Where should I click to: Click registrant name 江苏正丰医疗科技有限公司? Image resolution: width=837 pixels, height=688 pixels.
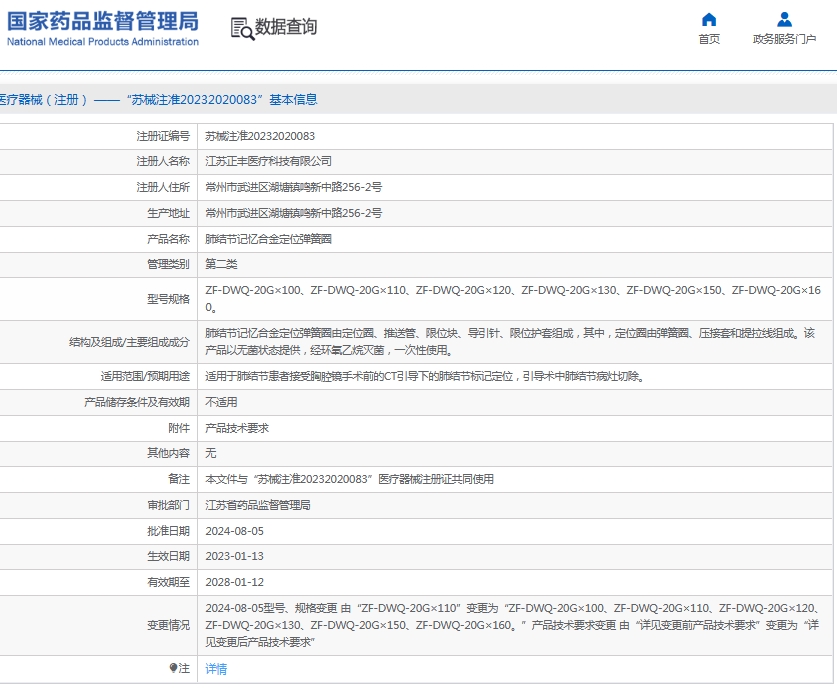coord(269,161)
